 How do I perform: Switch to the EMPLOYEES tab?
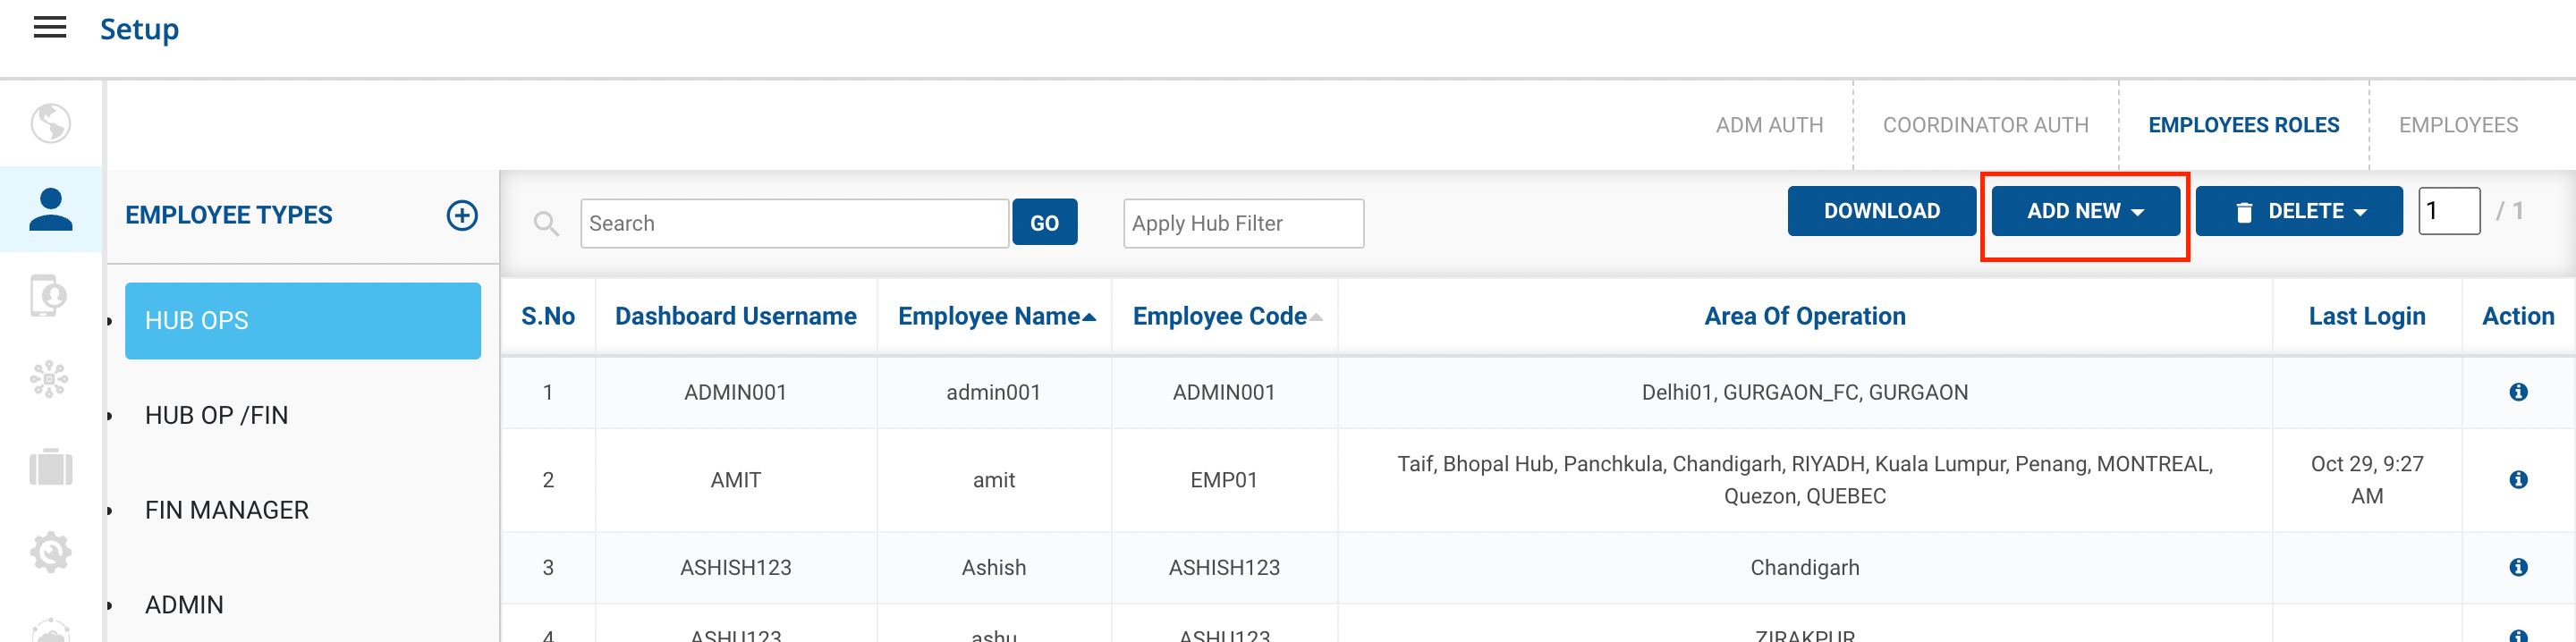click(x=2457, y=125)
